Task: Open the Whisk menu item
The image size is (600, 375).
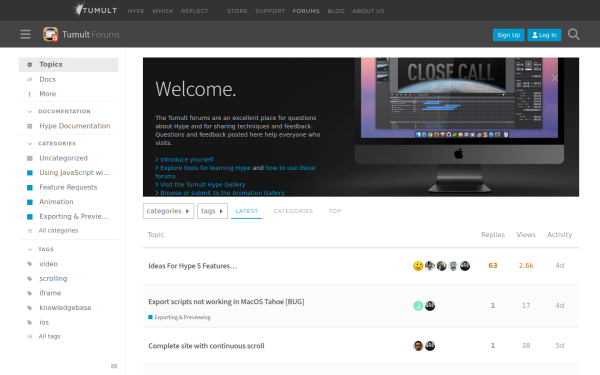Action: 163,11
